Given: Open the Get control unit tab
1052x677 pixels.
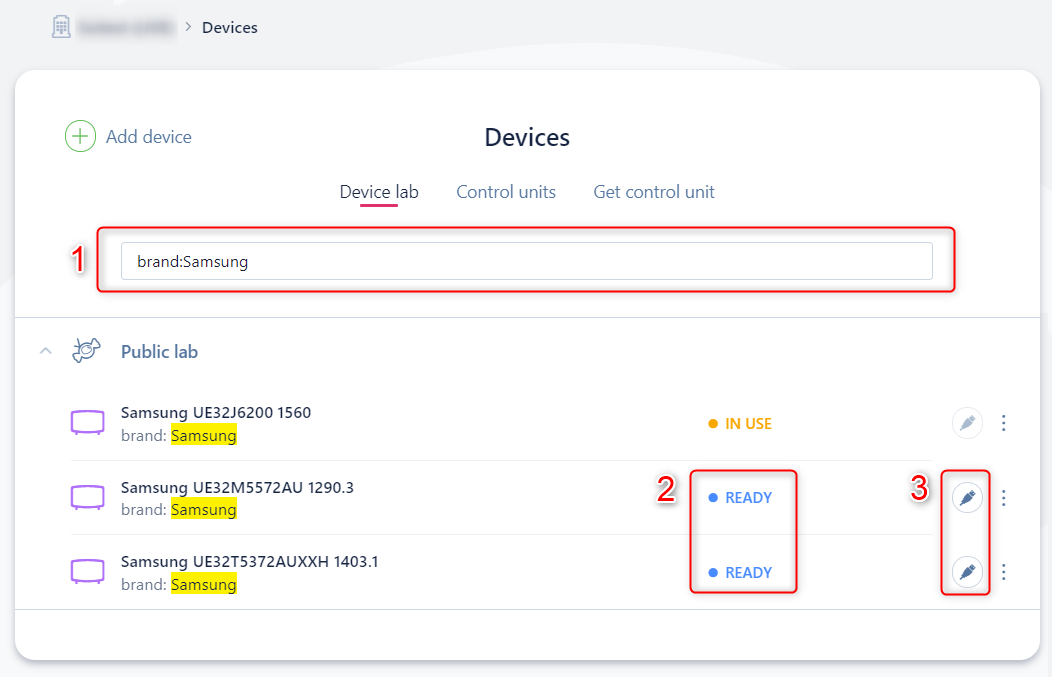Looking at the screenshot, I should 654,192.
